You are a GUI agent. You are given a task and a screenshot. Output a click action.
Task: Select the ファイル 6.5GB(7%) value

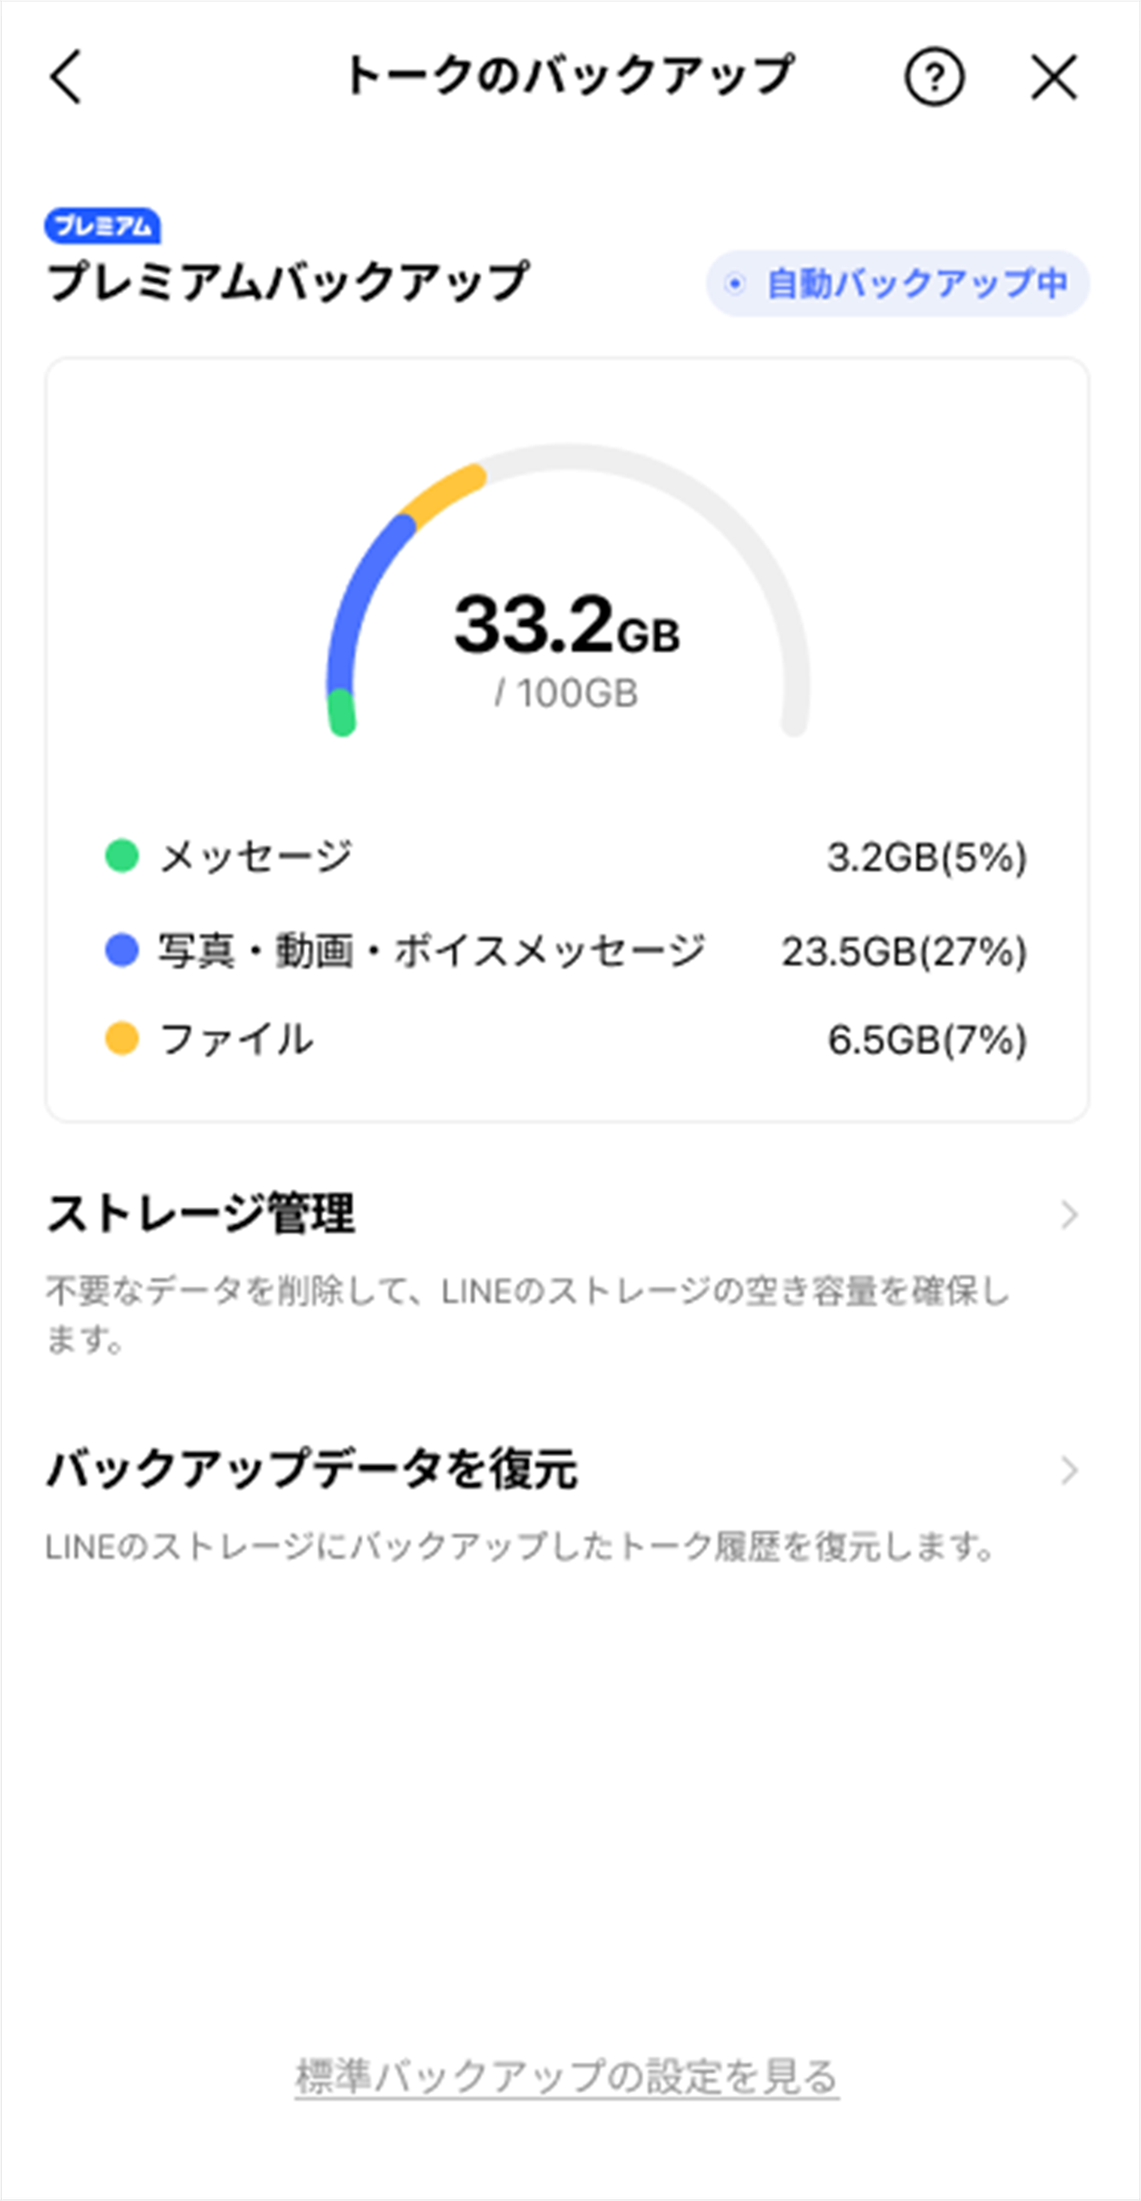point(926,1040)
